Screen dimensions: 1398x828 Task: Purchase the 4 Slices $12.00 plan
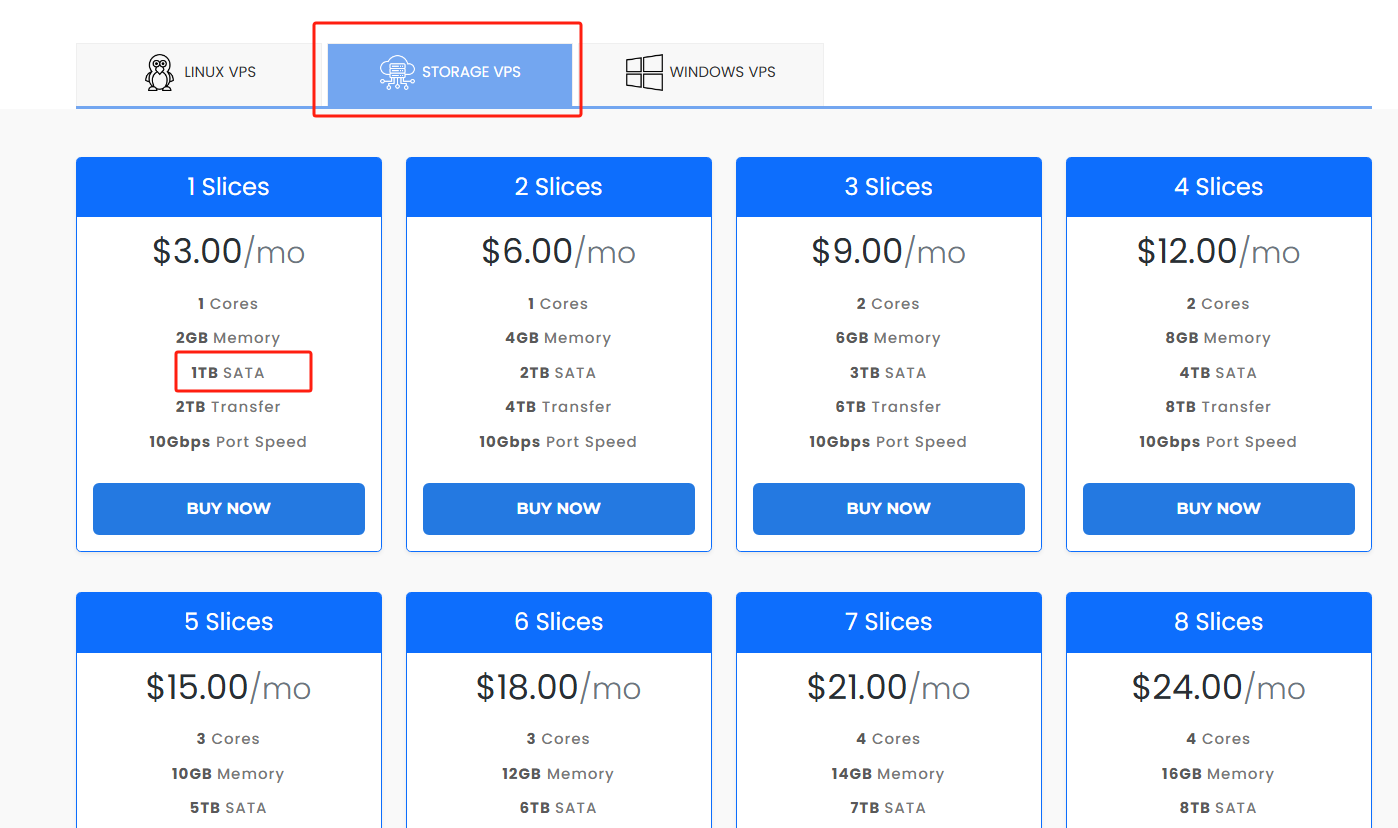1218,508
